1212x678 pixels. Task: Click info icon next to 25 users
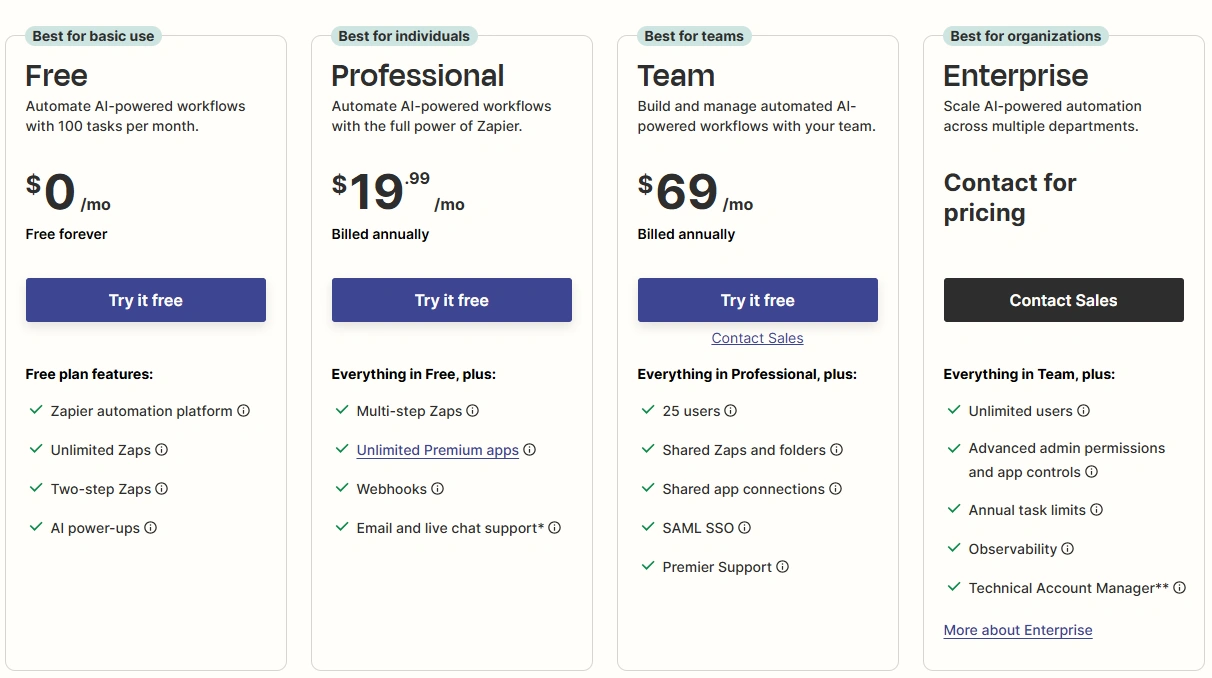[x=731, y=411]
